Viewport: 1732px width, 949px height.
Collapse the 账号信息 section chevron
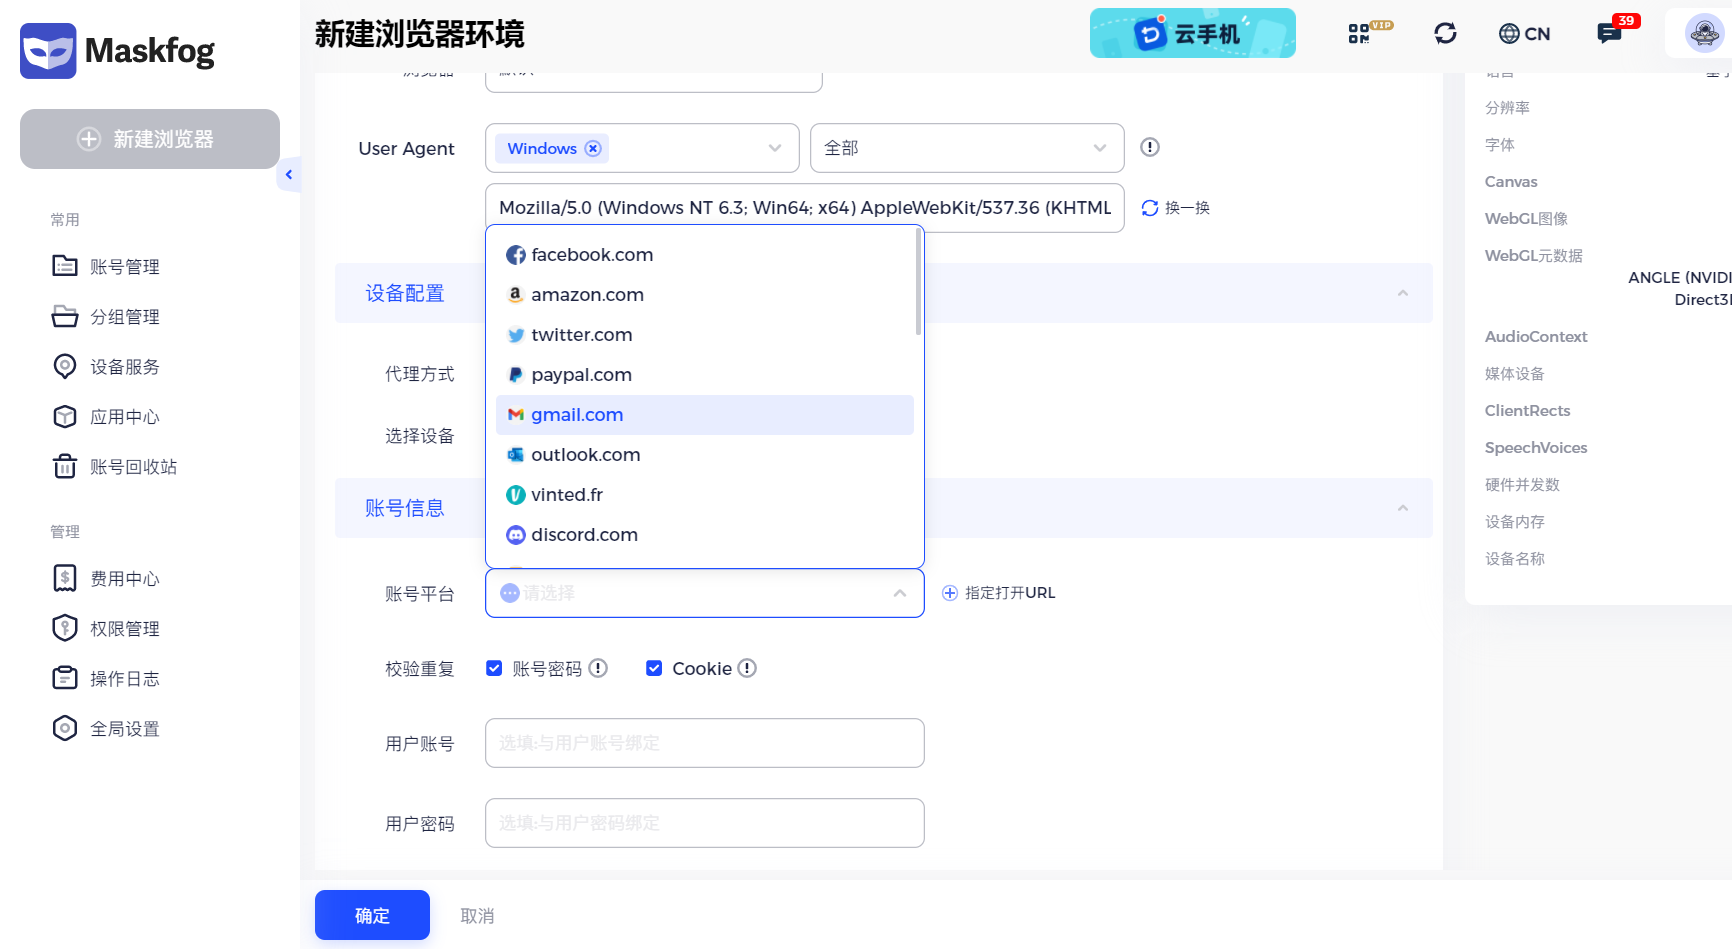coord(1403,508)
